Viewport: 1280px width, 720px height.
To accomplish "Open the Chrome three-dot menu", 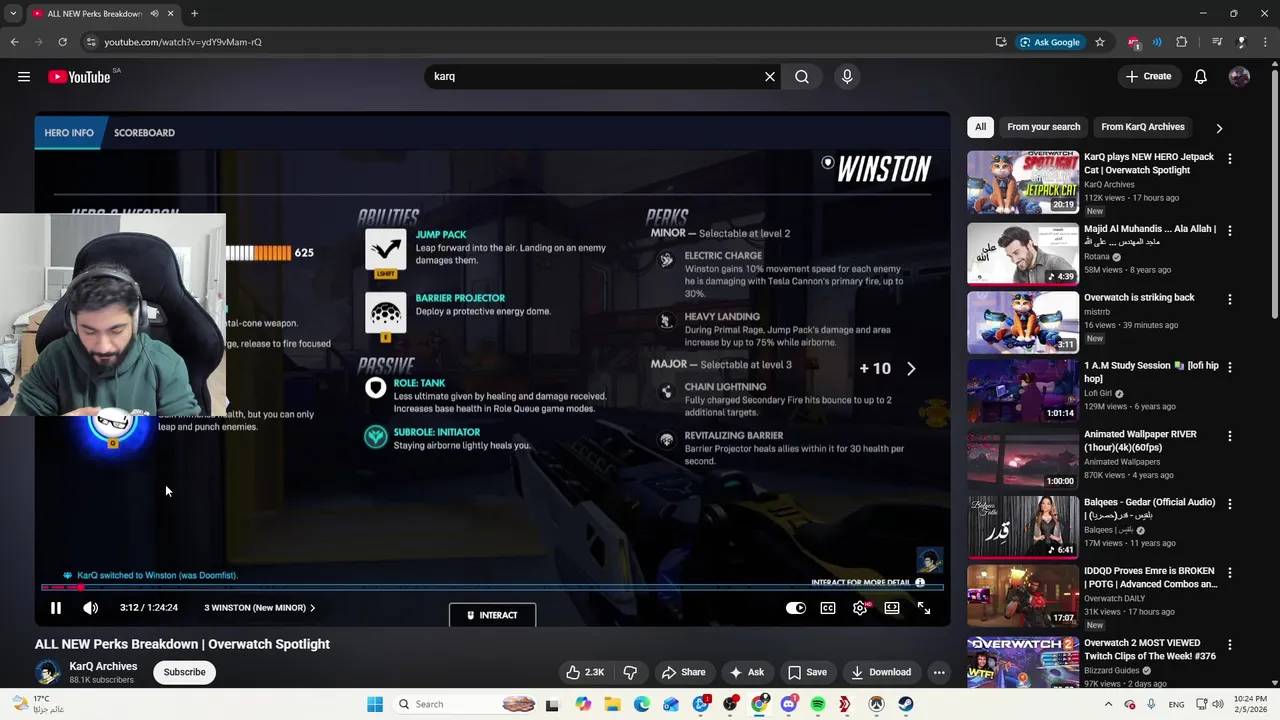I will [1266, 42].
